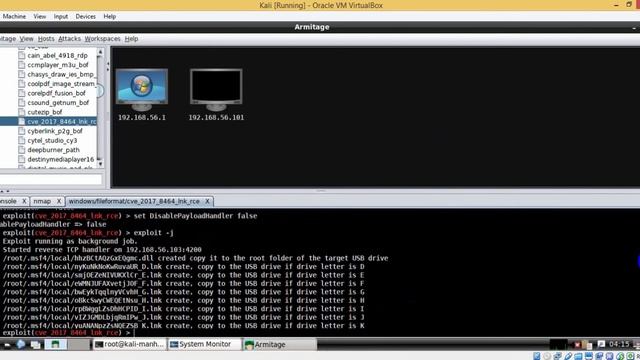Click the 'Started reverse TCP handler' console line
The width and height of the screenshot is (640, 360).
102,250
